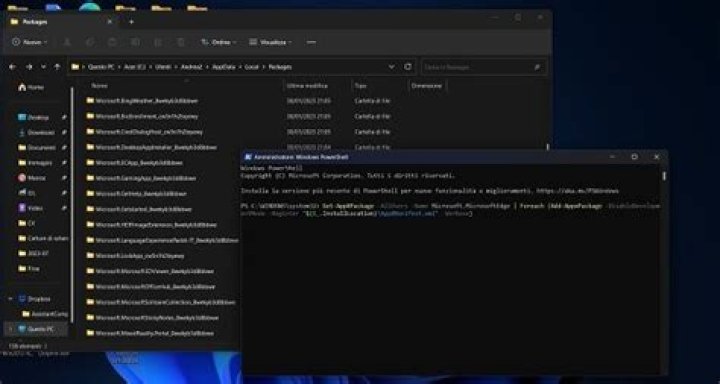The height and width of the screenshot is (384, 720).
Task: Select the Microsoft.GetHelp folder
Action: [x=136, y=194]
